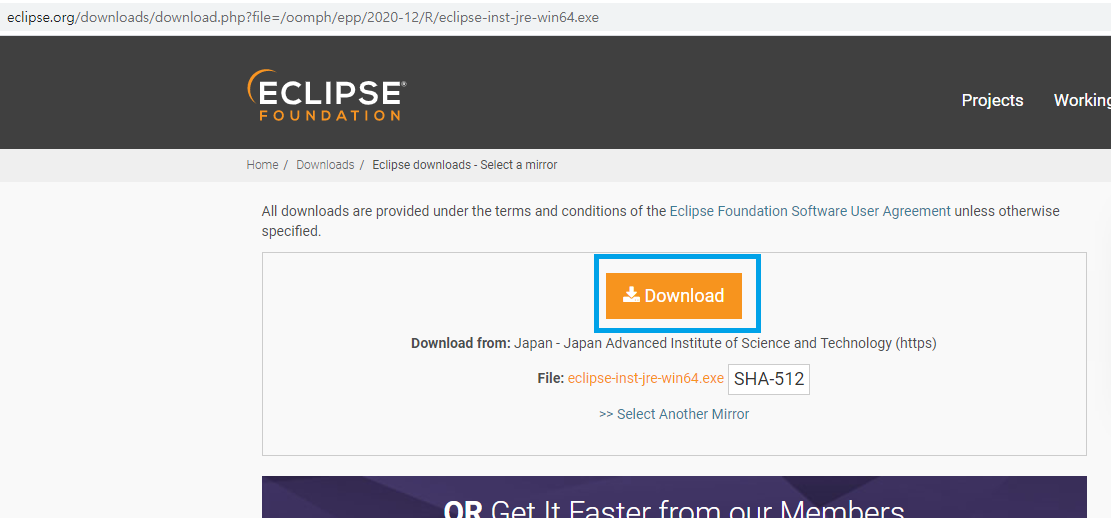Image resolution: width=1111 pixels, height=518 pixels.
Task: Click the eclipse-inst-jre-win64.exe file link
Action: click(x=645, y=378)
